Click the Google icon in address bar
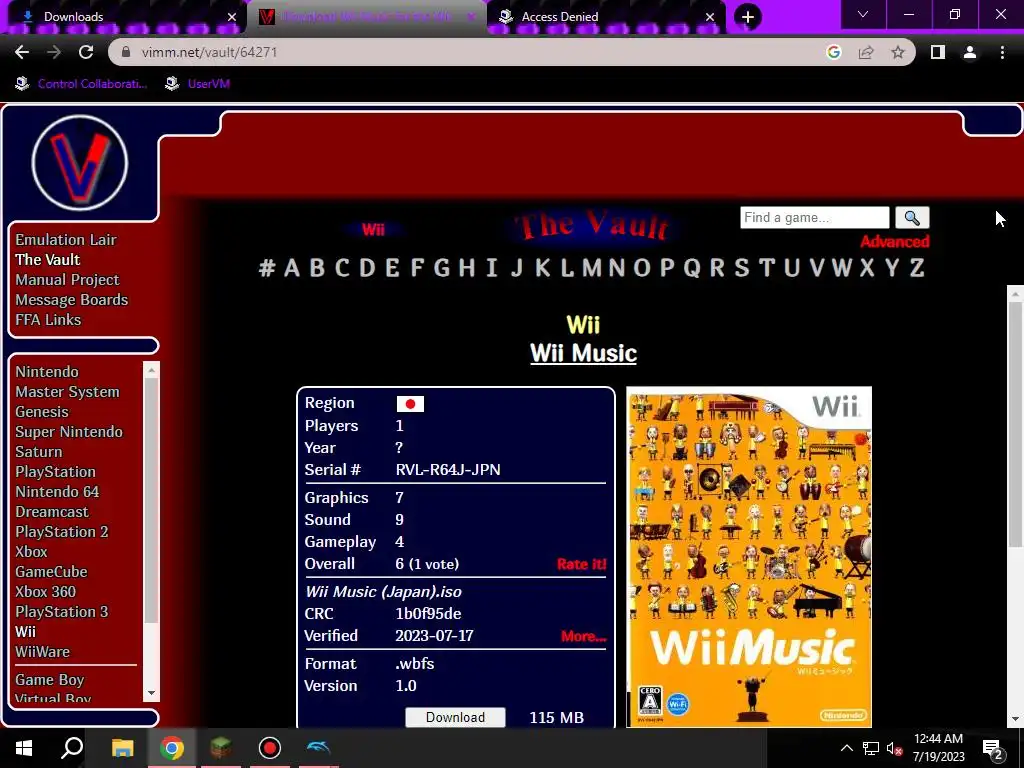1024x768 pixels. [x=833, y=52]
